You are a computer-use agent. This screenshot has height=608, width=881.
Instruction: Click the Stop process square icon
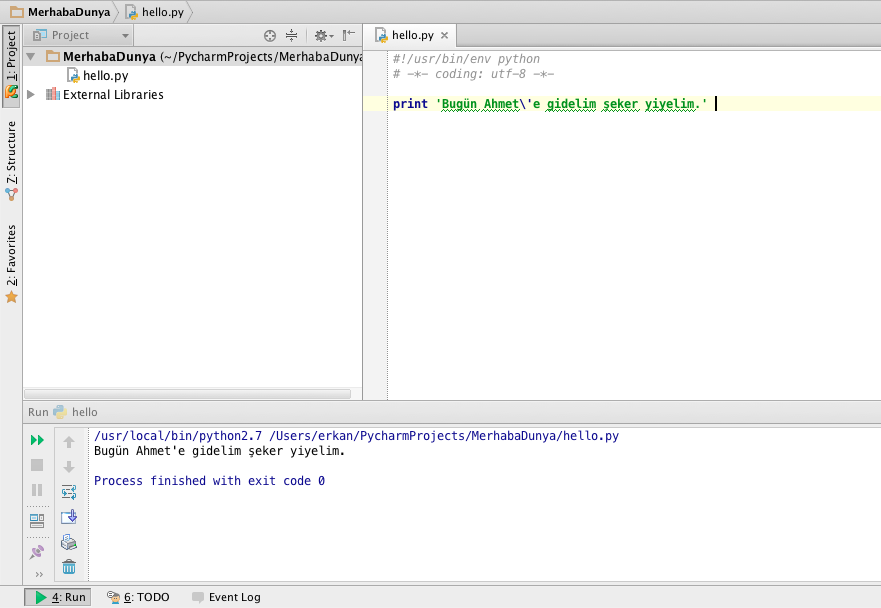click(x=37, y=465)
